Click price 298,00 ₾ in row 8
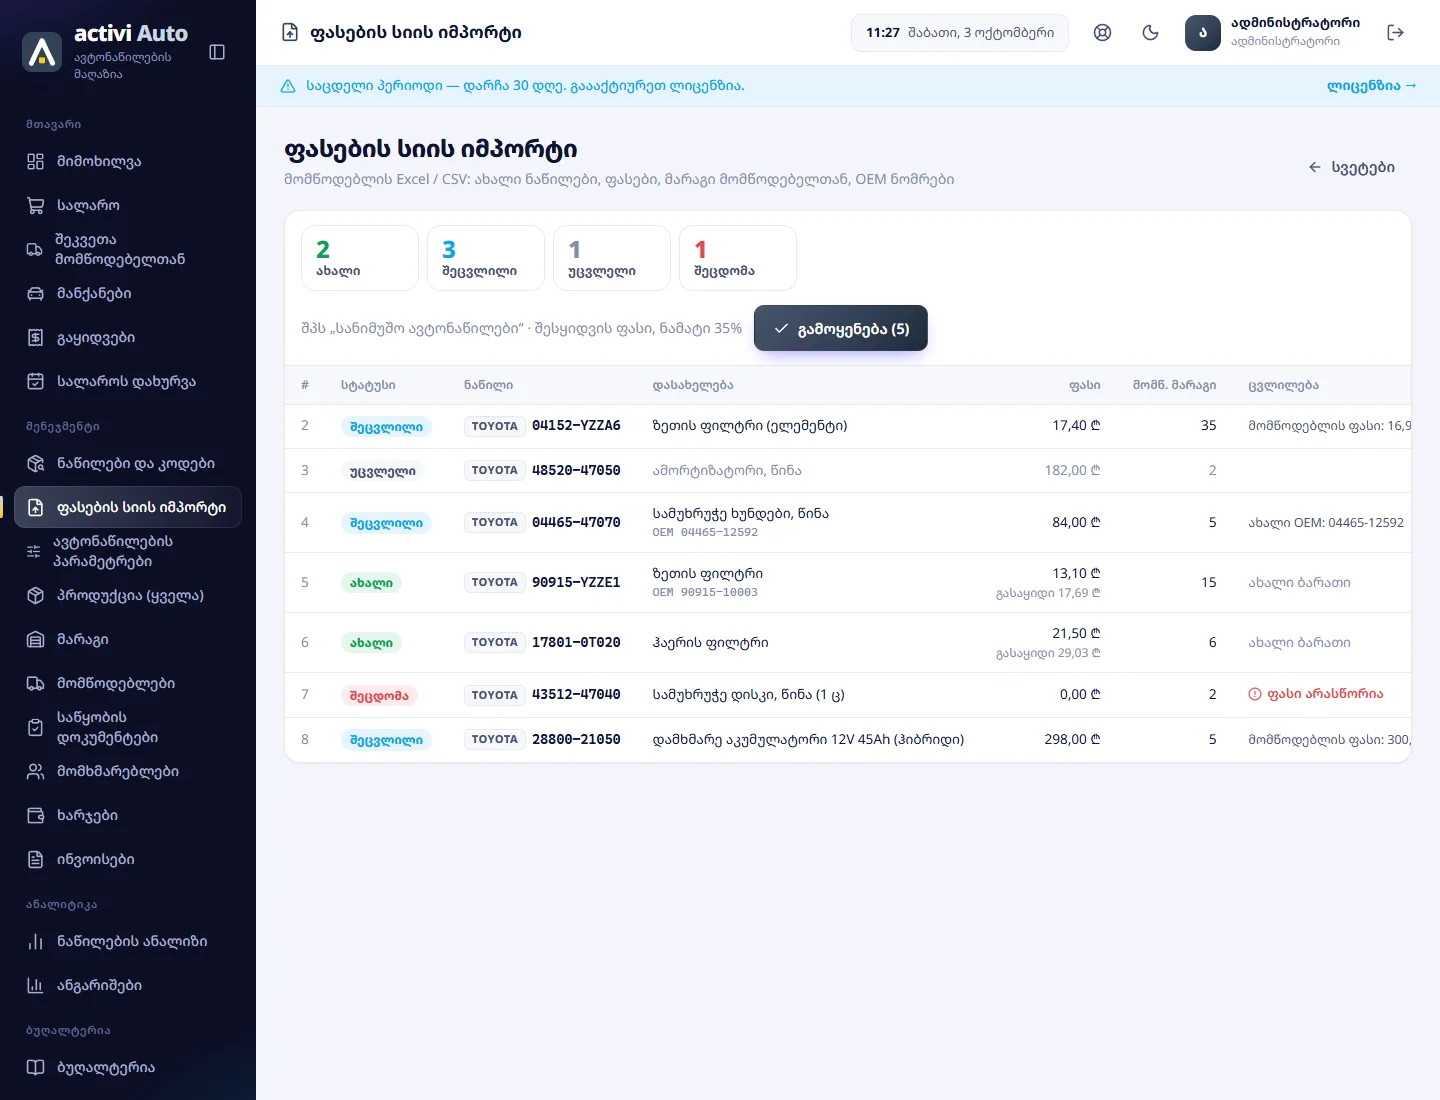Viewport: 1440px width, 1100px height. (1072, 739)
